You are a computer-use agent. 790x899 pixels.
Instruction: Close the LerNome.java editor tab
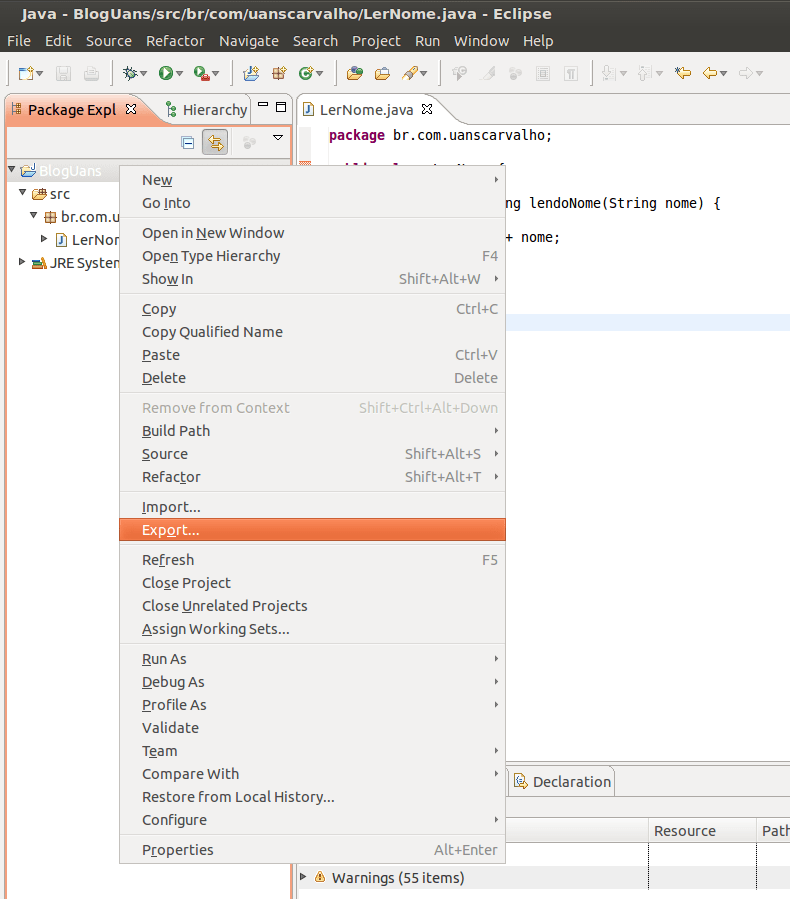click(x=427, y=109)
